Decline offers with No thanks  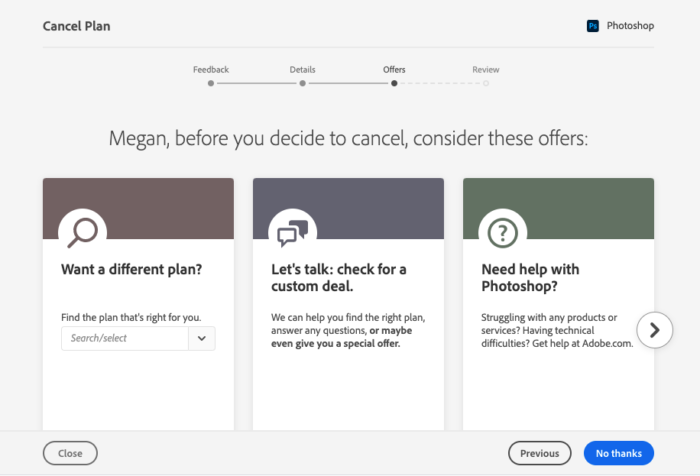(619, 453)
